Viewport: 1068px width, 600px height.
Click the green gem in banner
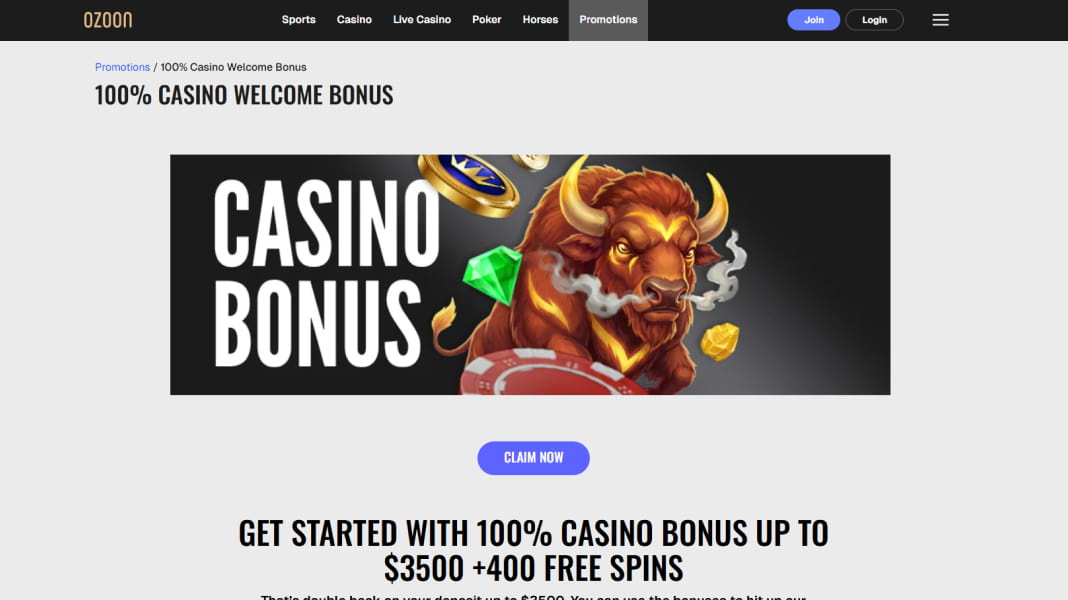492,274
